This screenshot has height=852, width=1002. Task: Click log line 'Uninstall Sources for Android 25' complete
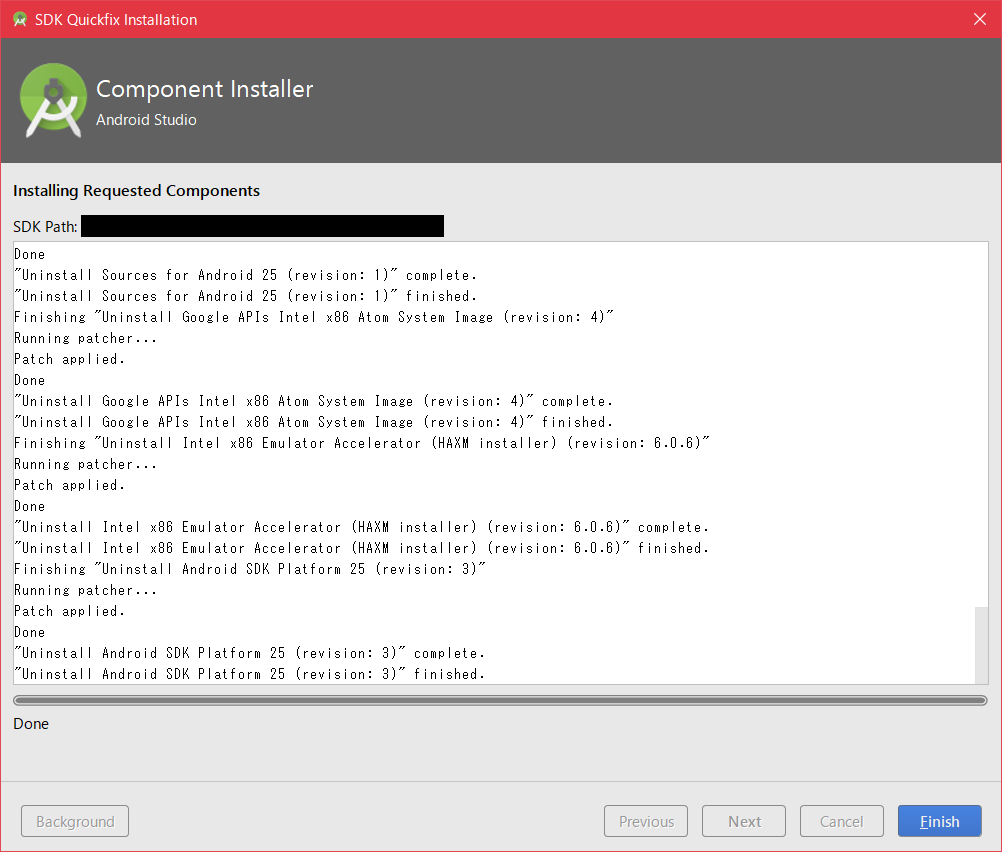coord(245,275)
